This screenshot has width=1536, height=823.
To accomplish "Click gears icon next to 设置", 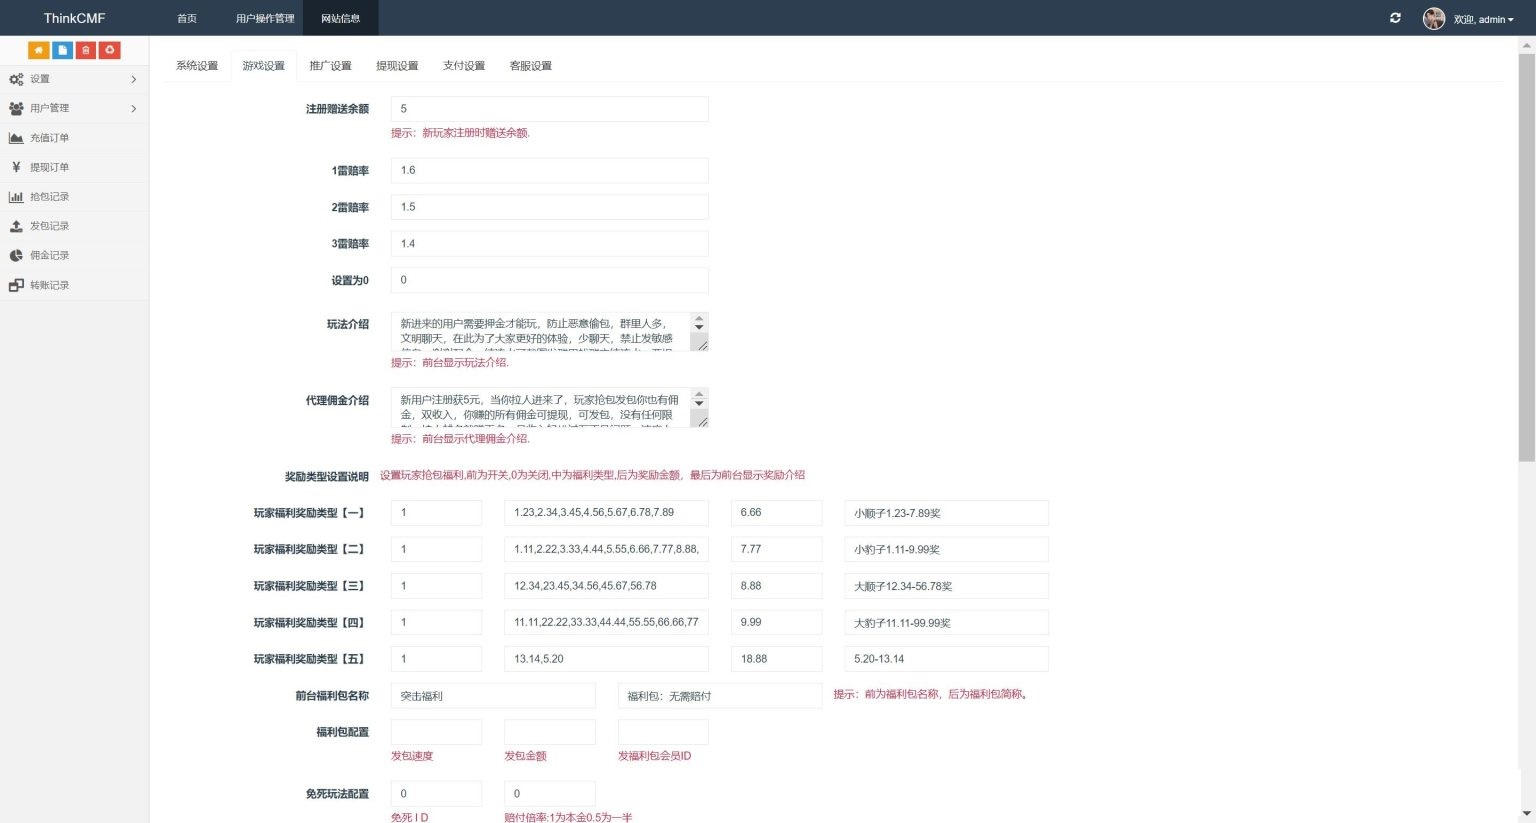I will tap(16, 79).
